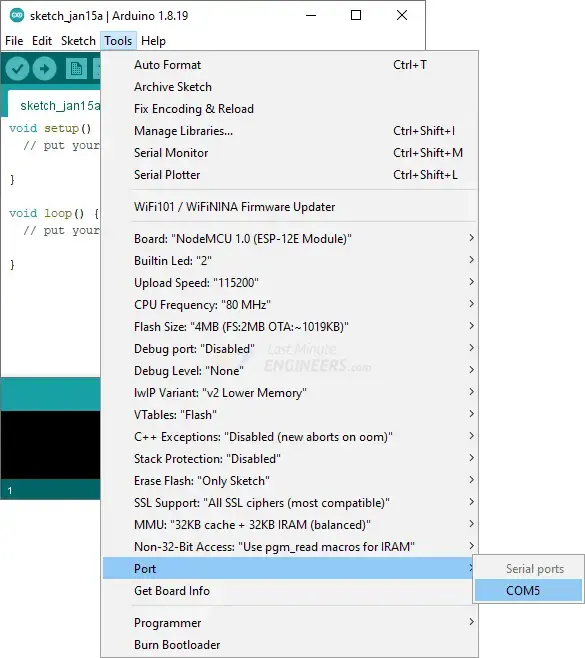This screenshot has height=658, width=585.
Task: Click the highlighted Port menu entry
Action: [290, 569]
